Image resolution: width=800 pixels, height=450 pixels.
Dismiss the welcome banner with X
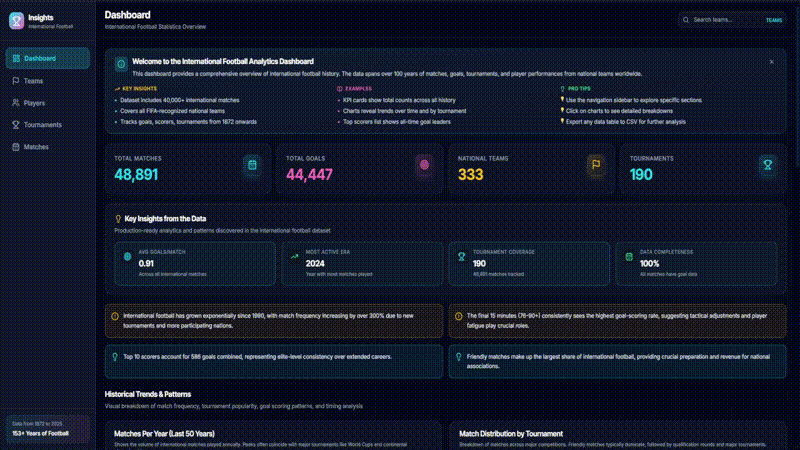click(x=771, y=62)
